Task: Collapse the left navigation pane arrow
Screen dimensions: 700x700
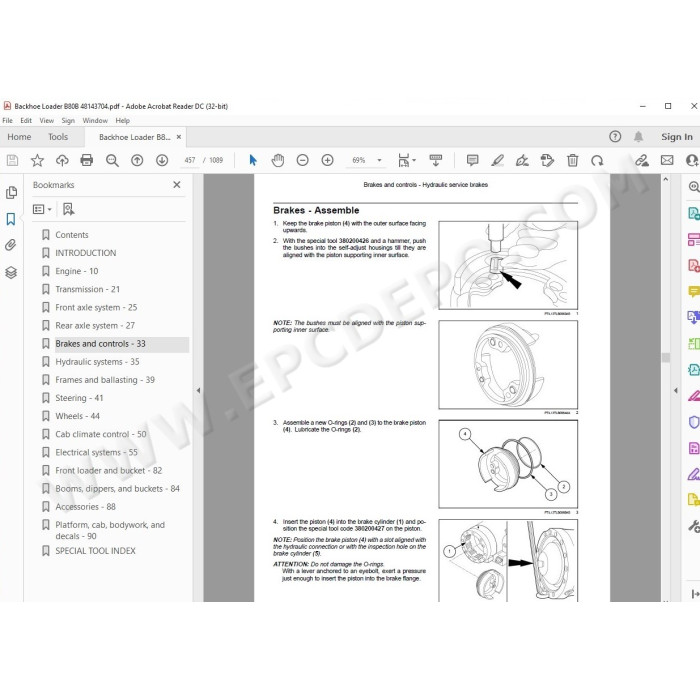Action: click(198, 391)
